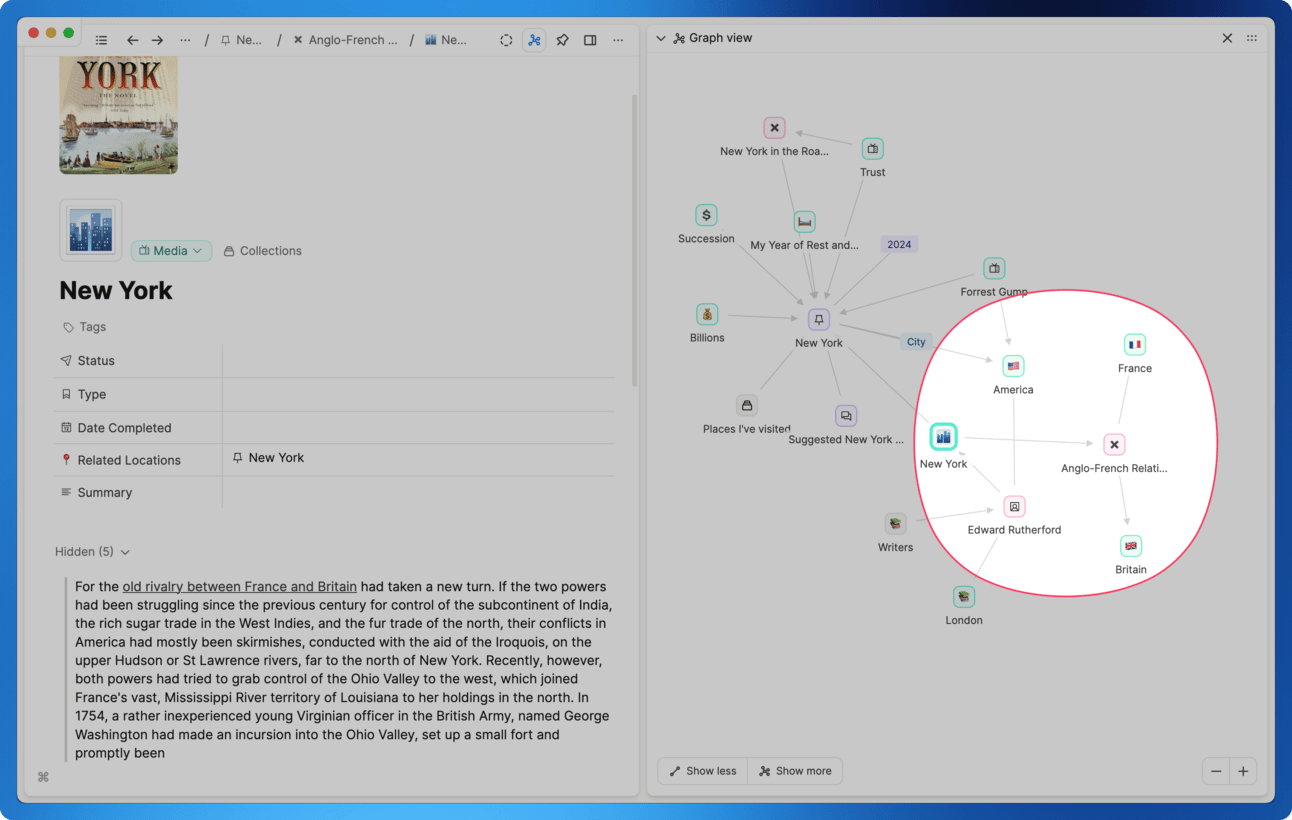Select the Succession dollar node
1292x820 pixels.
point(706,215)
